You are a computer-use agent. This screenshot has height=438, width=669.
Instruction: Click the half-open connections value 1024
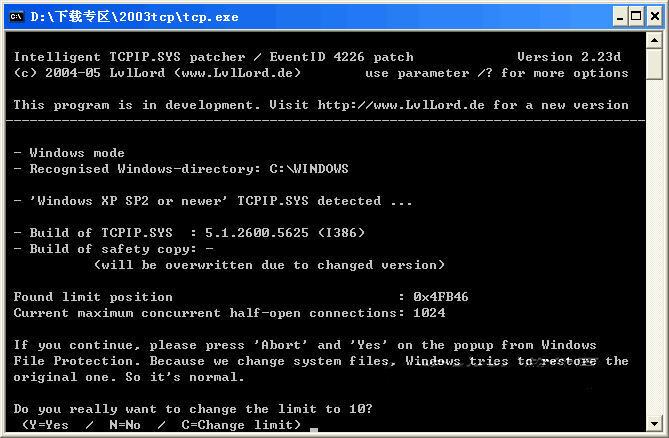(429, 313)
